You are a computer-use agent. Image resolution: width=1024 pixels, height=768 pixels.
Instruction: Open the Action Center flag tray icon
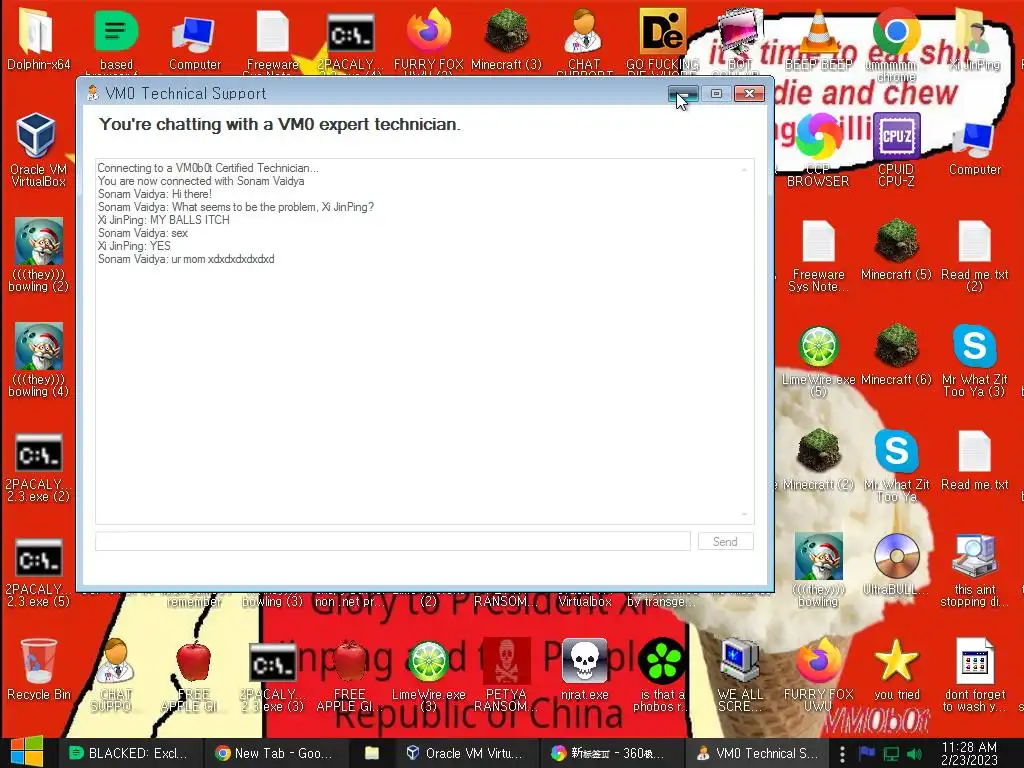pyautogui.click(x=867, y=754)
